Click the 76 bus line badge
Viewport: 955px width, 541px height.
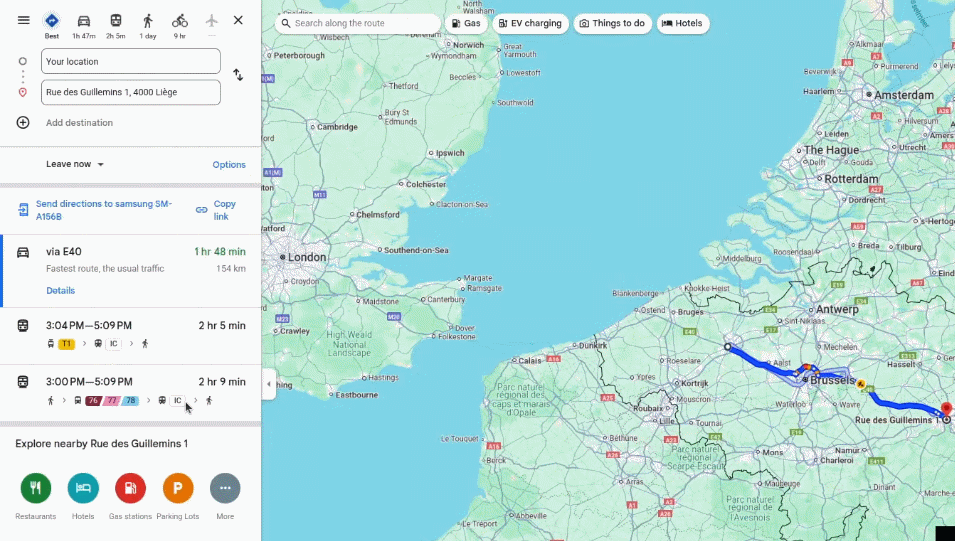[x=93, y=400]
